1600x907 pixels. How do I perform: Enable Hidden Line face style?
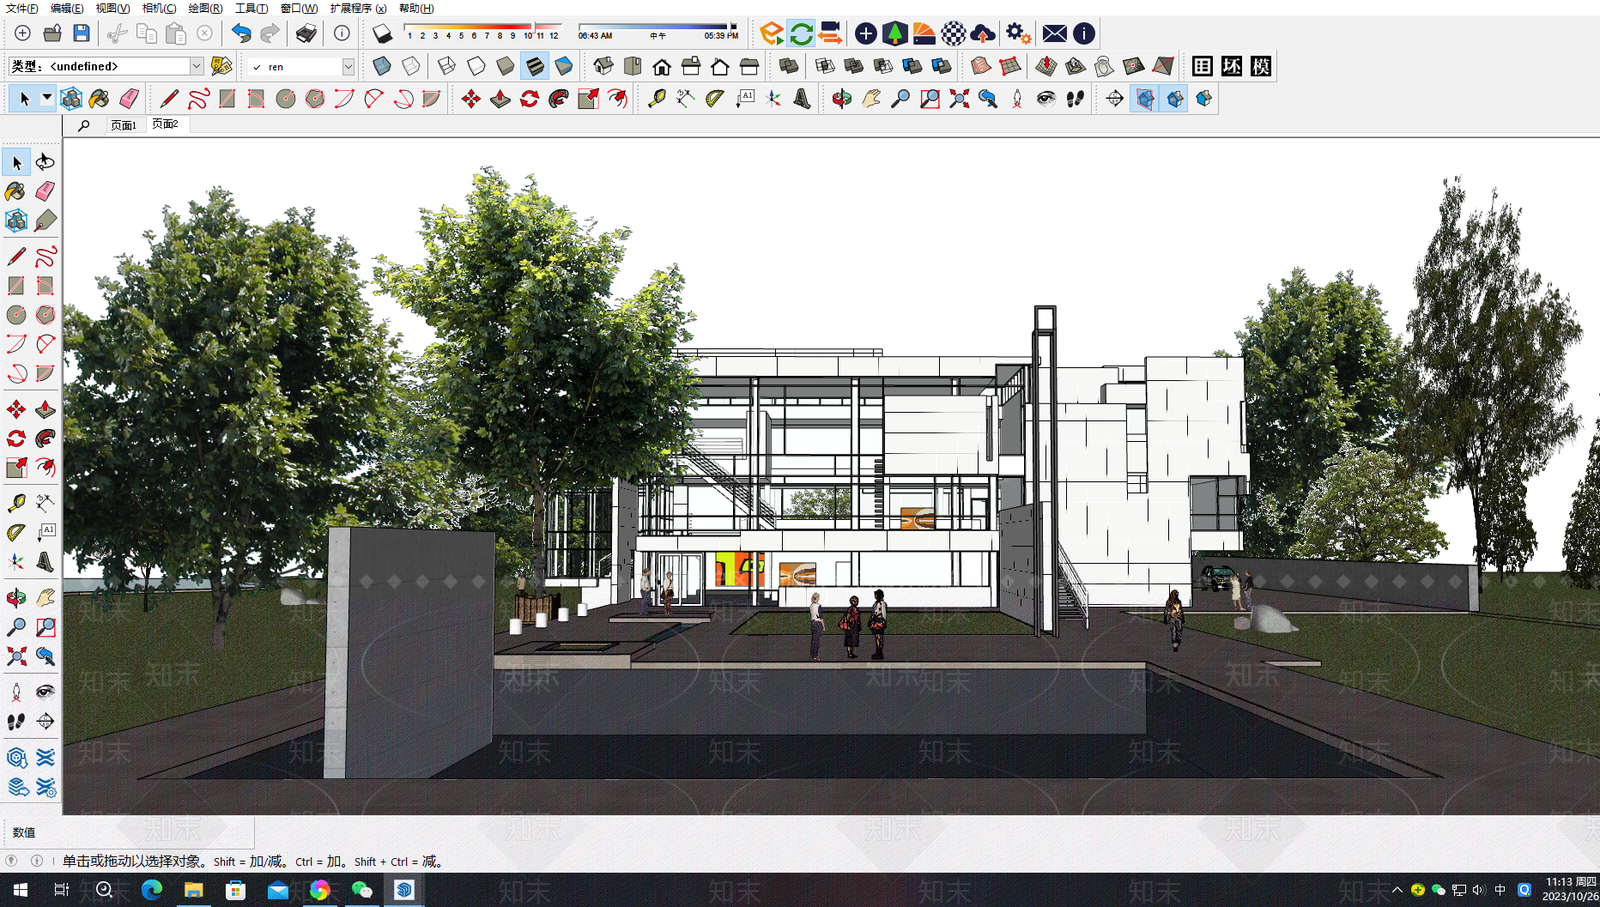[476, 66]
